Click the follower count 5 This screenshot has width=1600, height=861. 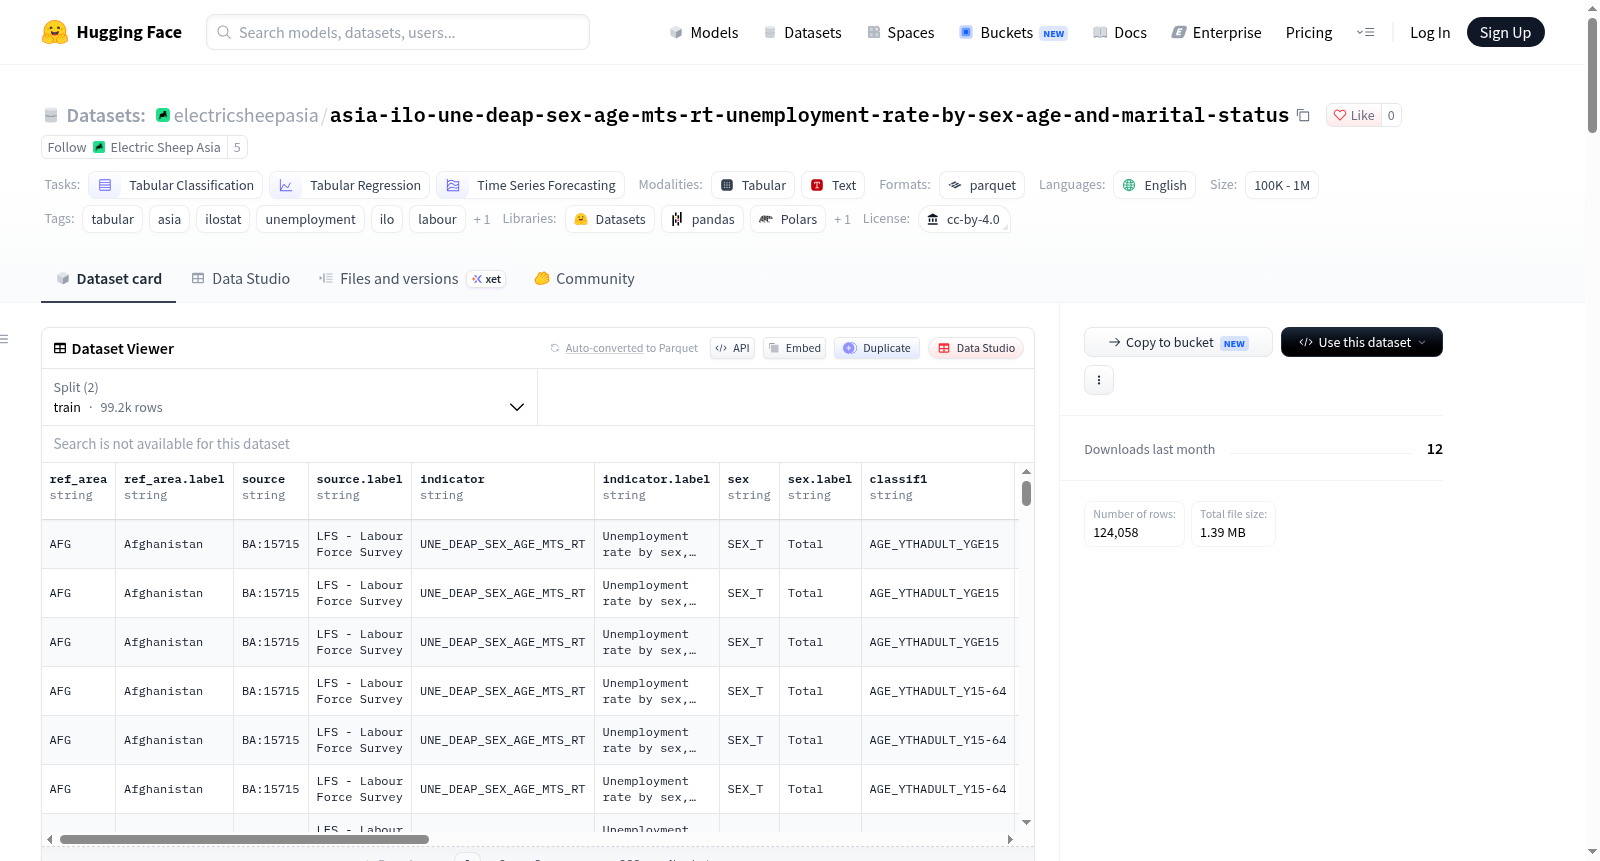[x=237, y=147]
